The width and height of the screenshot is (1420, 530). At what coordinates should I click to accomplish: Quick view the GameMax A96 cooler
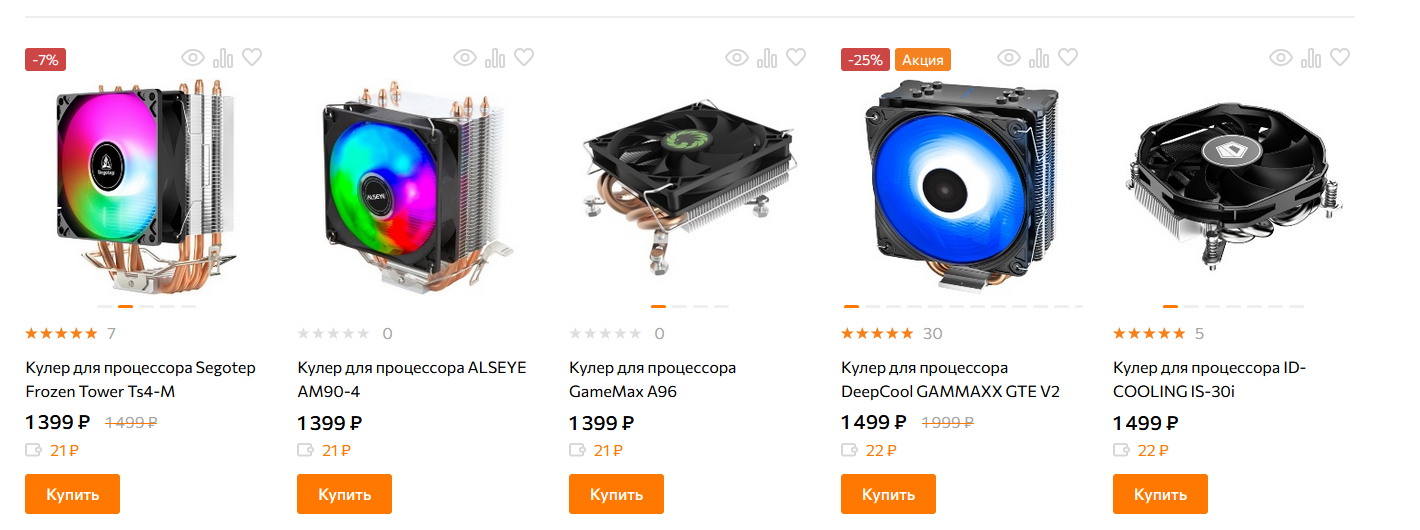[737, 58]
